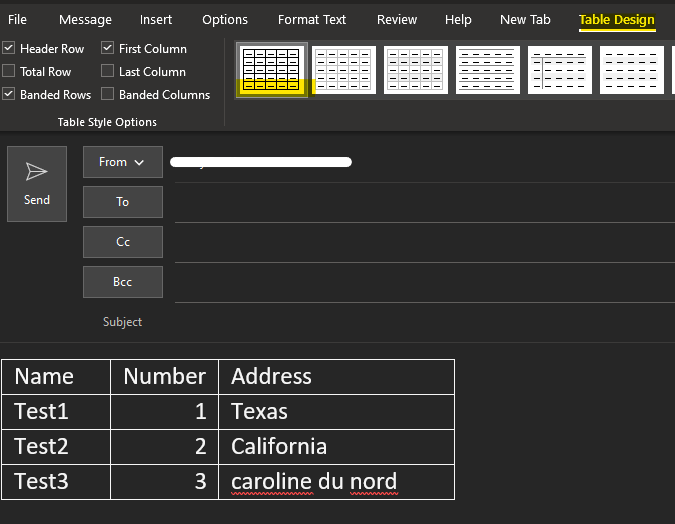Click into the Cc address field
675x524 pixels.
click(424, 242)
